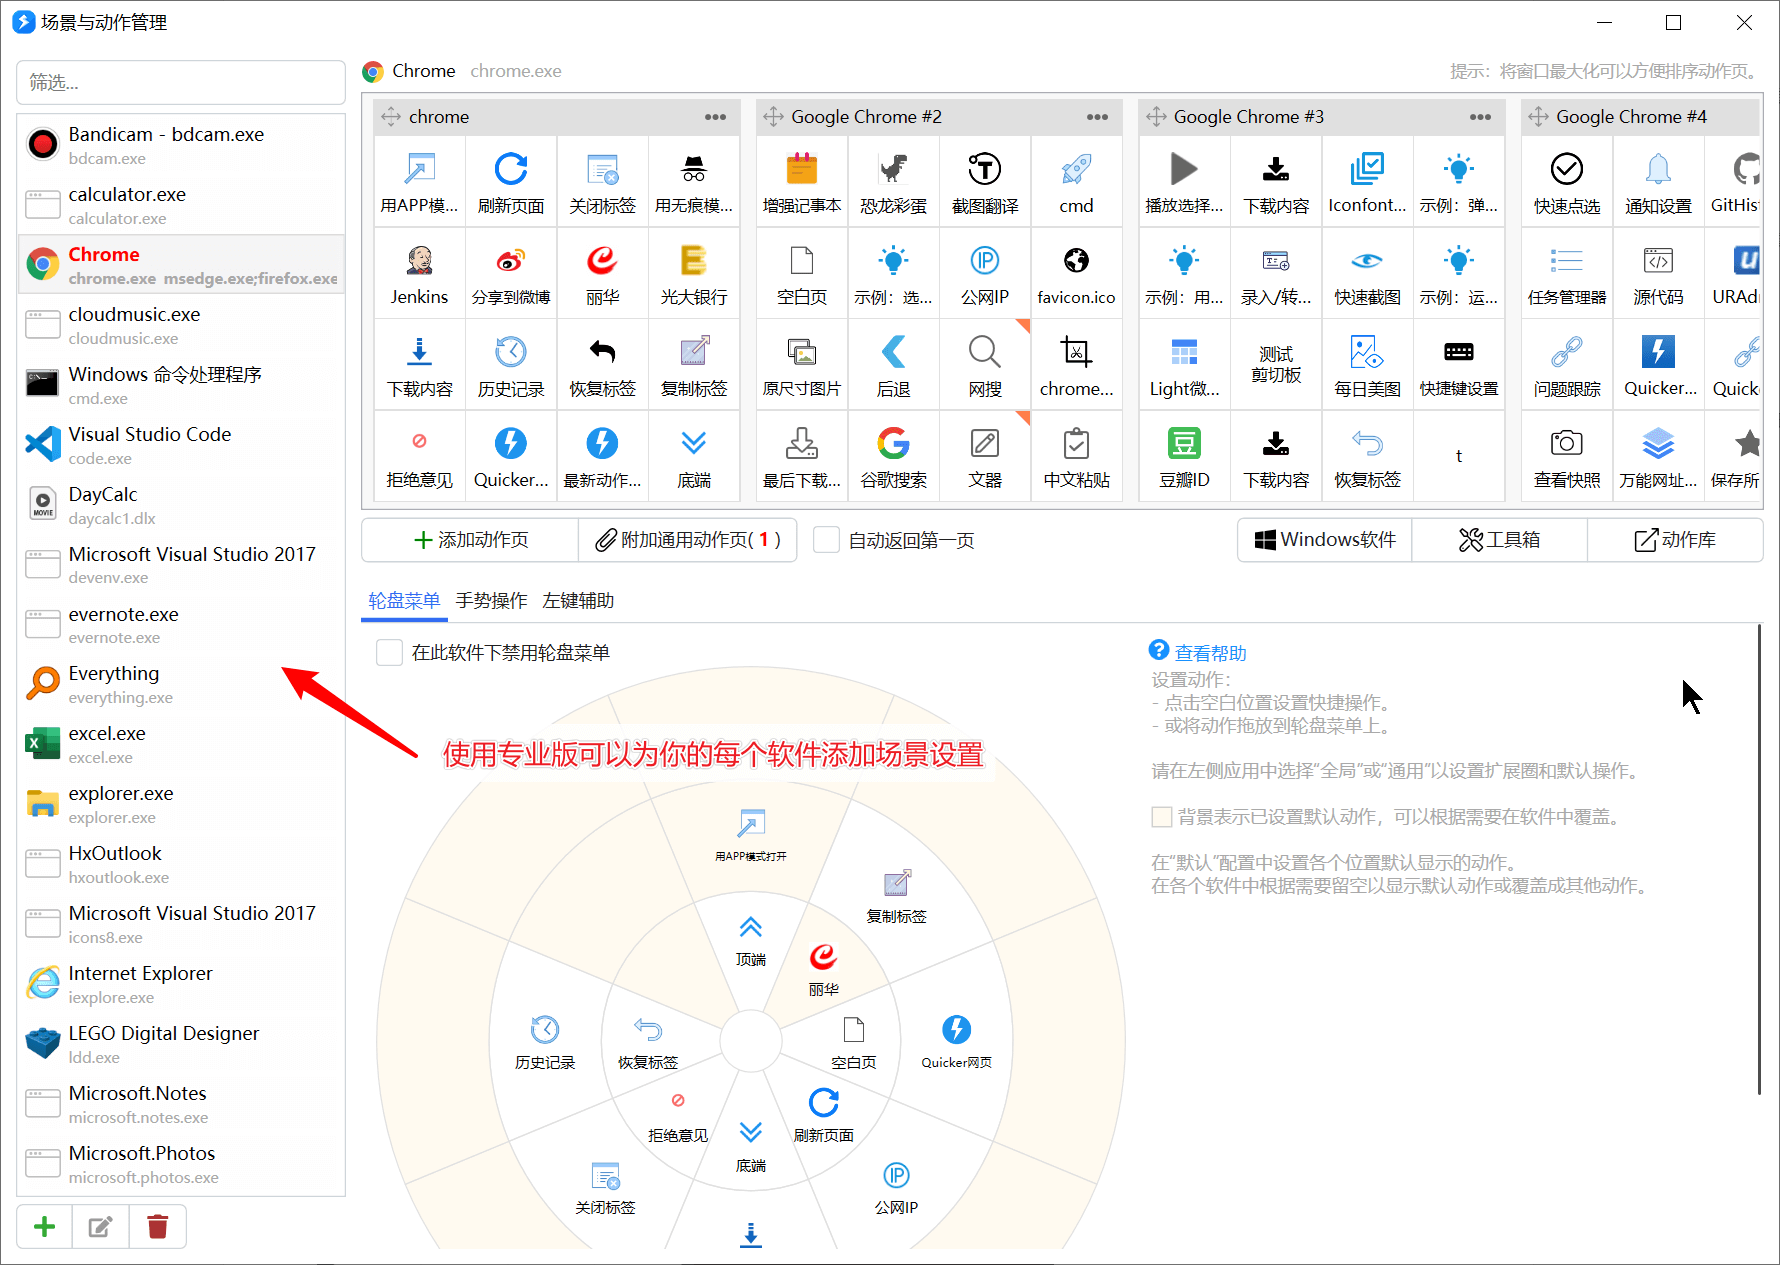Select explorer.exe in the app list

point(181,804)
